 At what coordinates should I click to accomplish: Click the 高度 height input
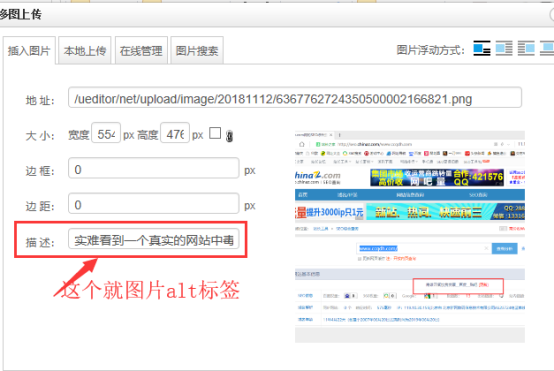click(175, 133)
